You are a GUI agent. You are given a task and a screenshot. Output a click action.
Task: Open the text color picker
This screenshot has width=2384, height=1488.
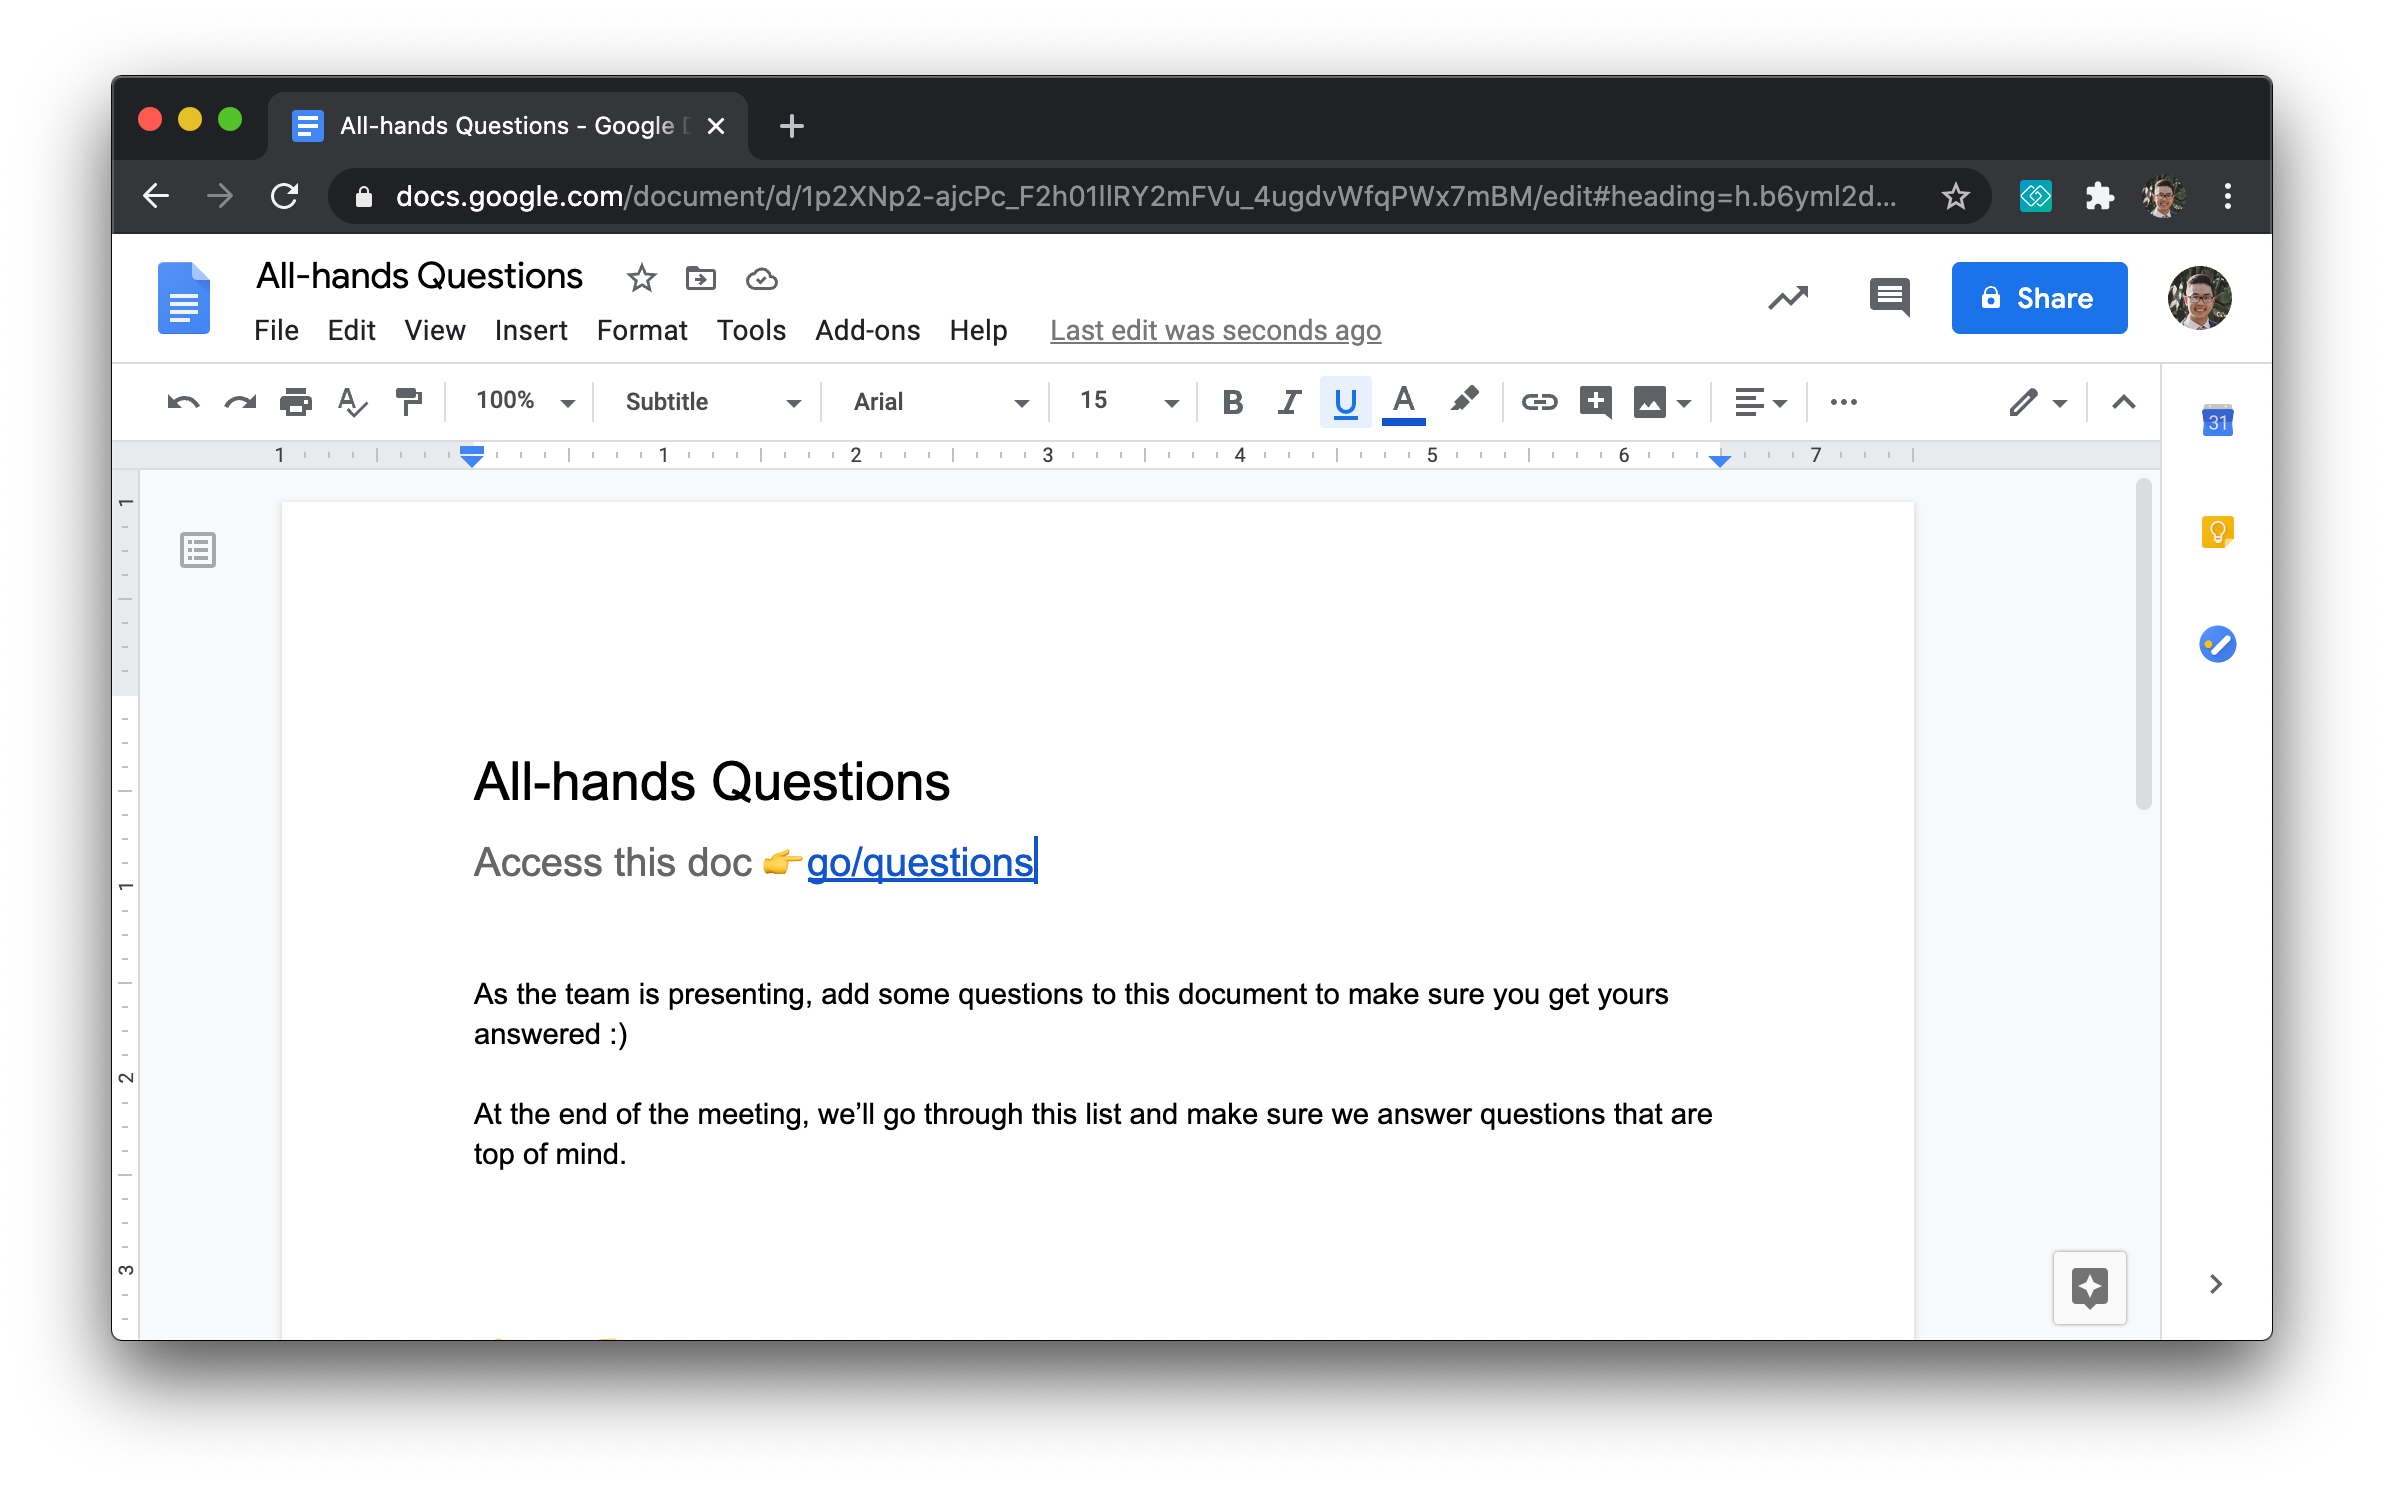[x=1403, y=402]
